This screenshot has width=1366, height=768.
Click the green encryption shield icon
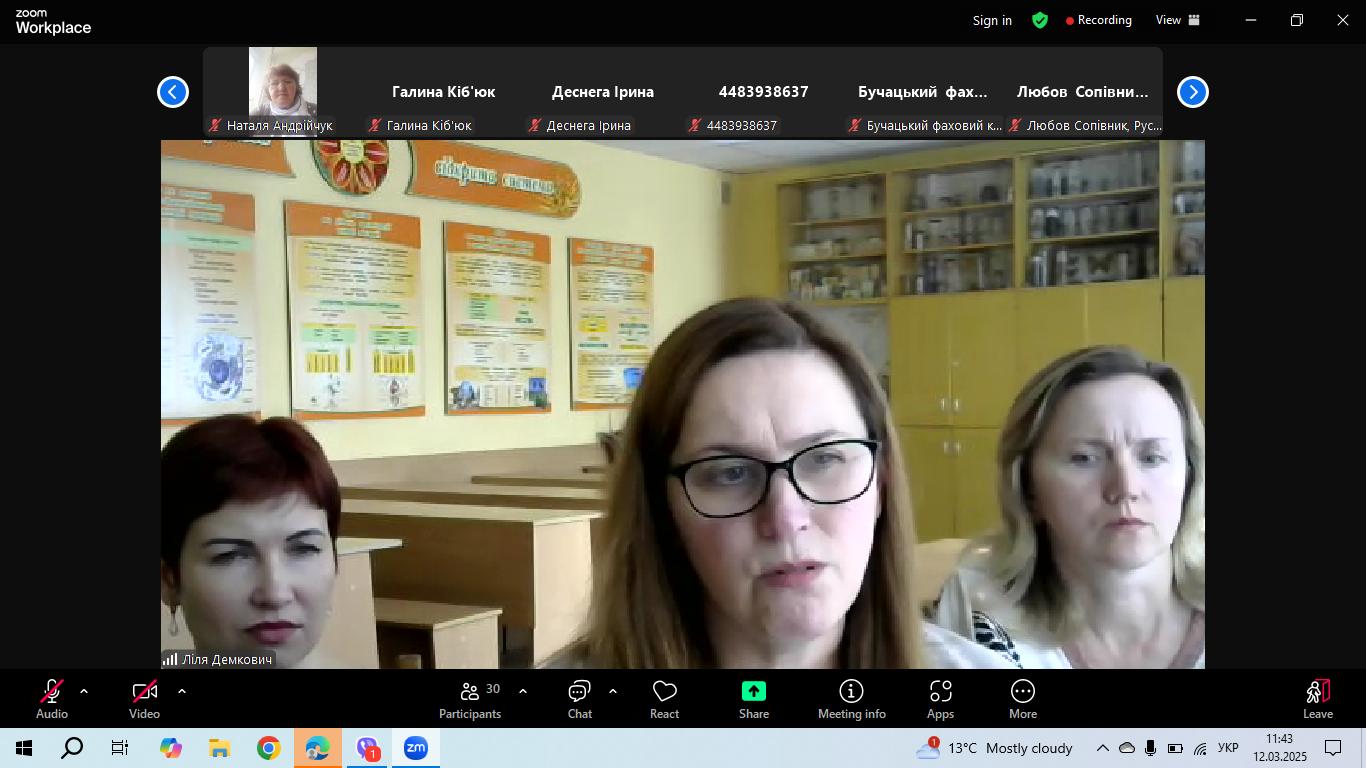pos(1040,20)
